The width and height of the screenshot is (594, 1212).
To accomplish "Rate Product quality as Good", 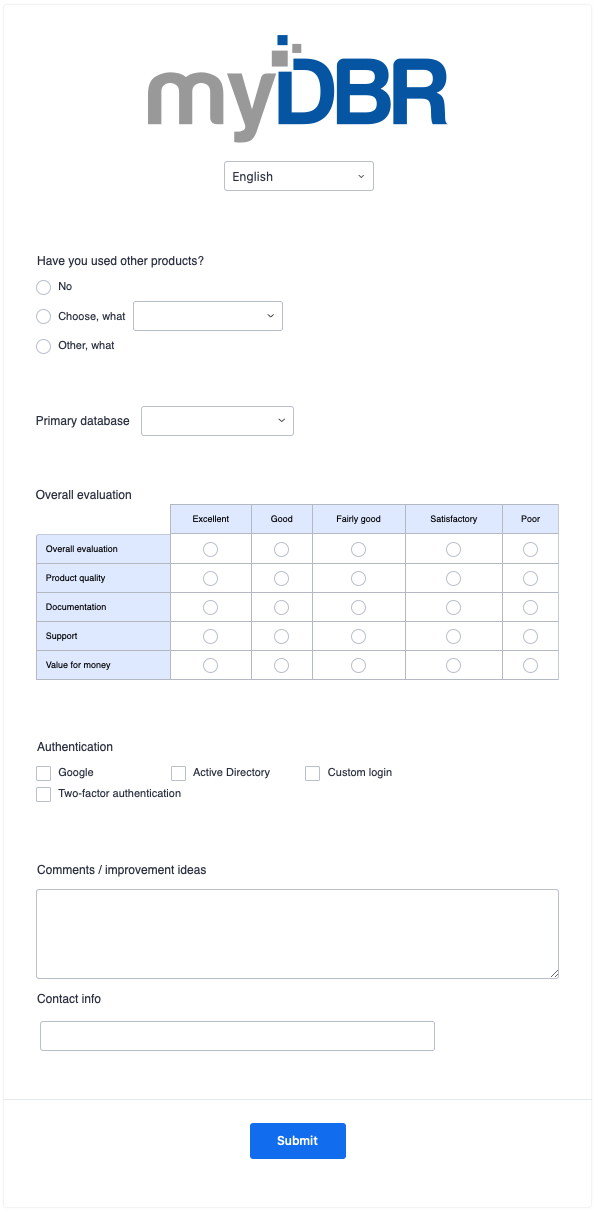I will pos(281,578).
